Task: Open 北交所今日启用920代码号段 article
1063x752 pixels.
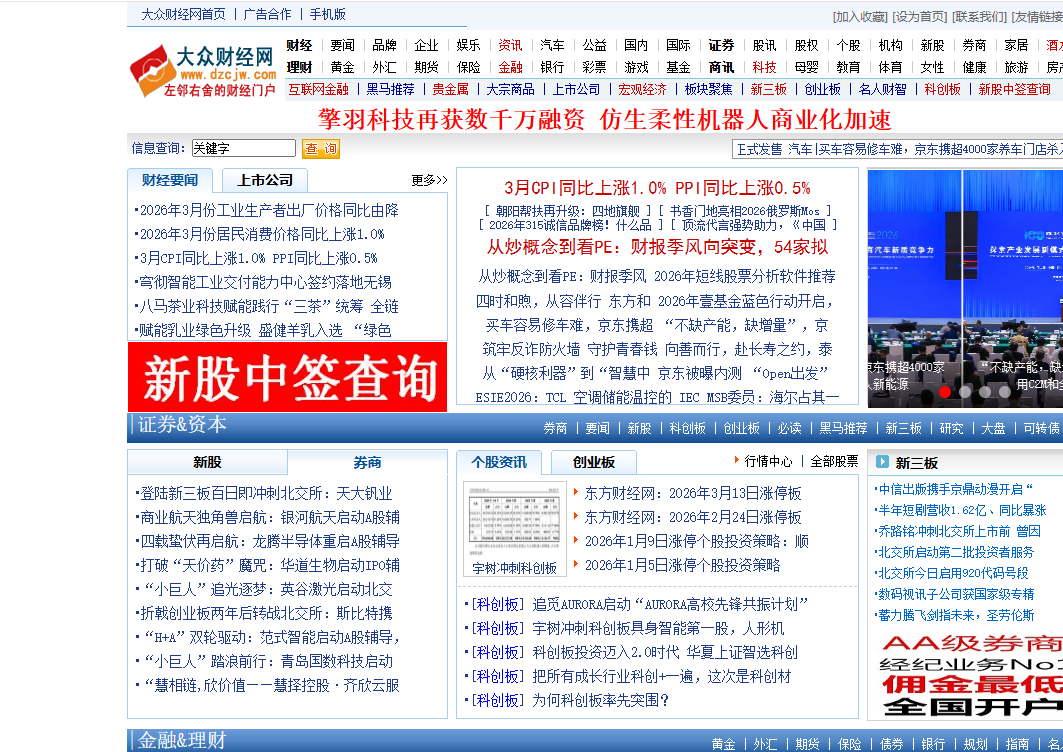Action: coord(952,573)
